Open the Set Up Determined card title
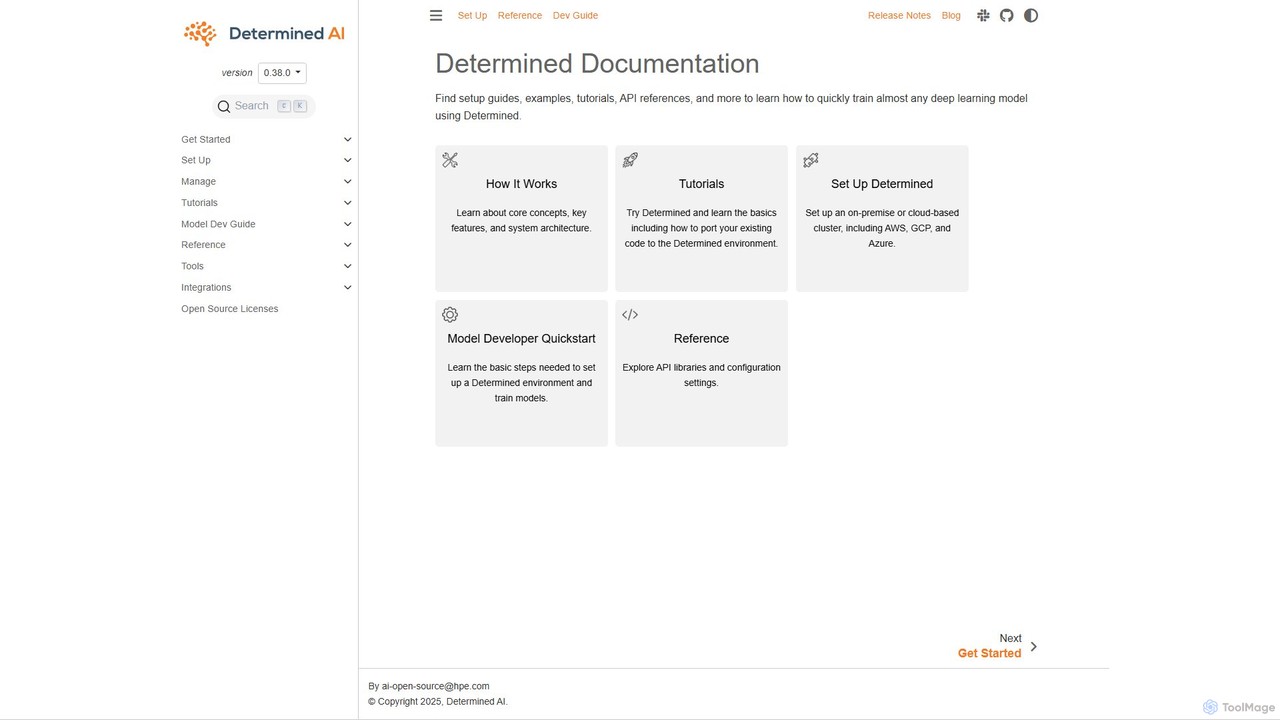This screenshot has height=720, width=1280. (x=882, y=184)
